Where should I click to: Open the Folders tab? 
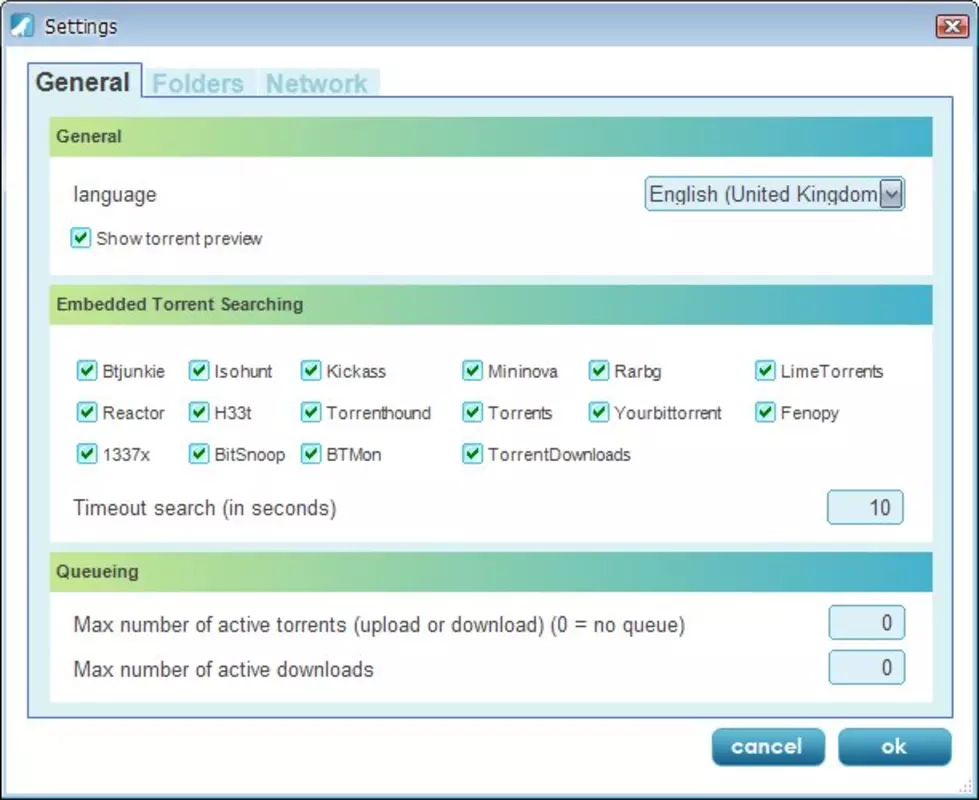tap(198, 83)
